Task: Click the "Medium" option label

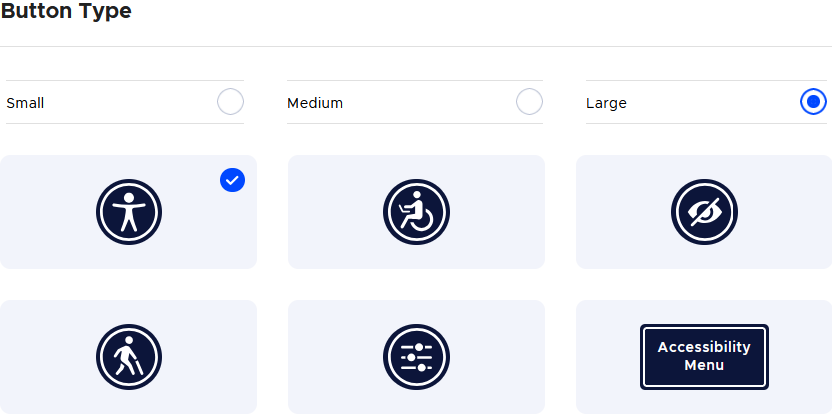Action: tap(315, 103)
